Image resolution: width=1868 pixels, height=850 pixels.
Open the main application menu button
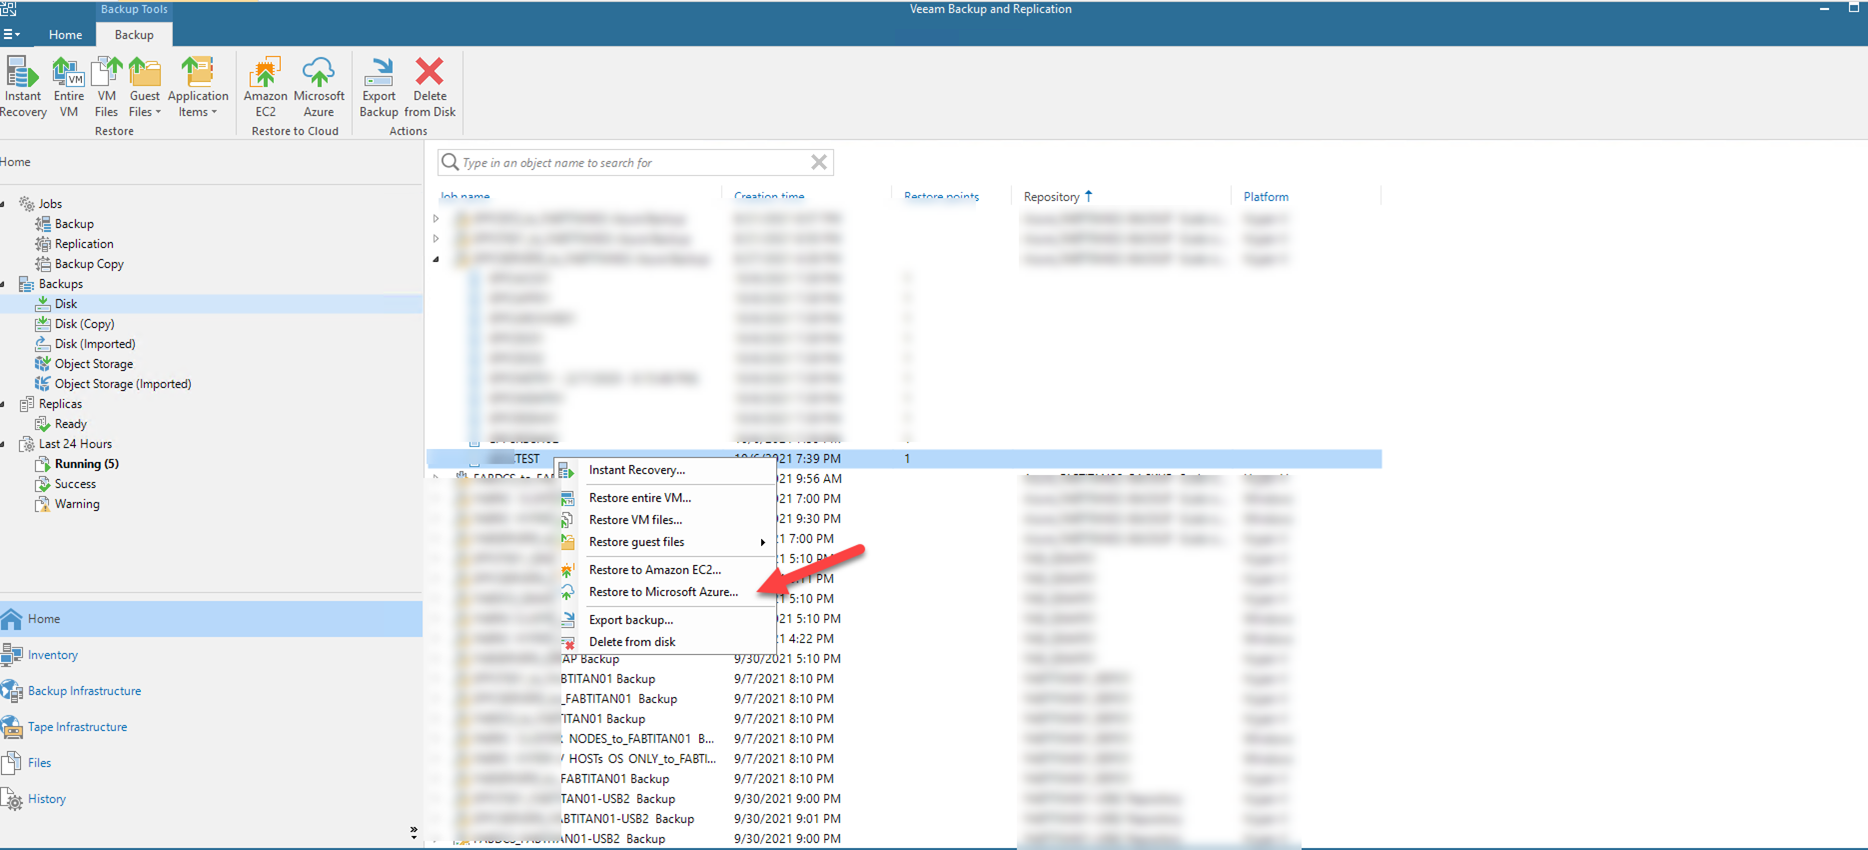[12, 34]
